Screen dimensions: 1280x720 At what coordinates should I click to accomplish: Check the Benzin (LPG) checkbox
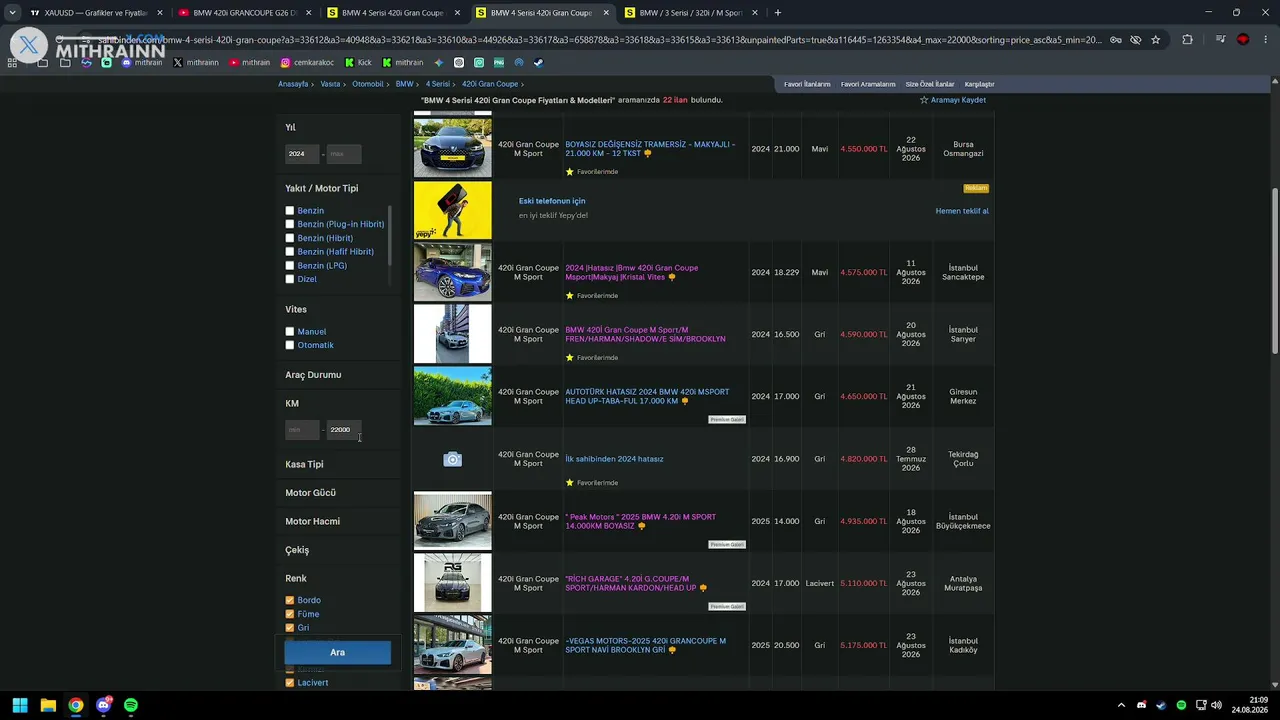(x=290, y=266)
